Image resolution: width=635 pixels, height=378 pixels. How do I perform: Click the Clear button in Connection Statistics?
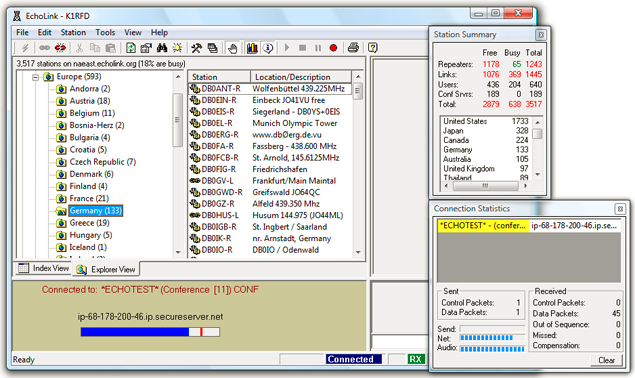point(606,360)
